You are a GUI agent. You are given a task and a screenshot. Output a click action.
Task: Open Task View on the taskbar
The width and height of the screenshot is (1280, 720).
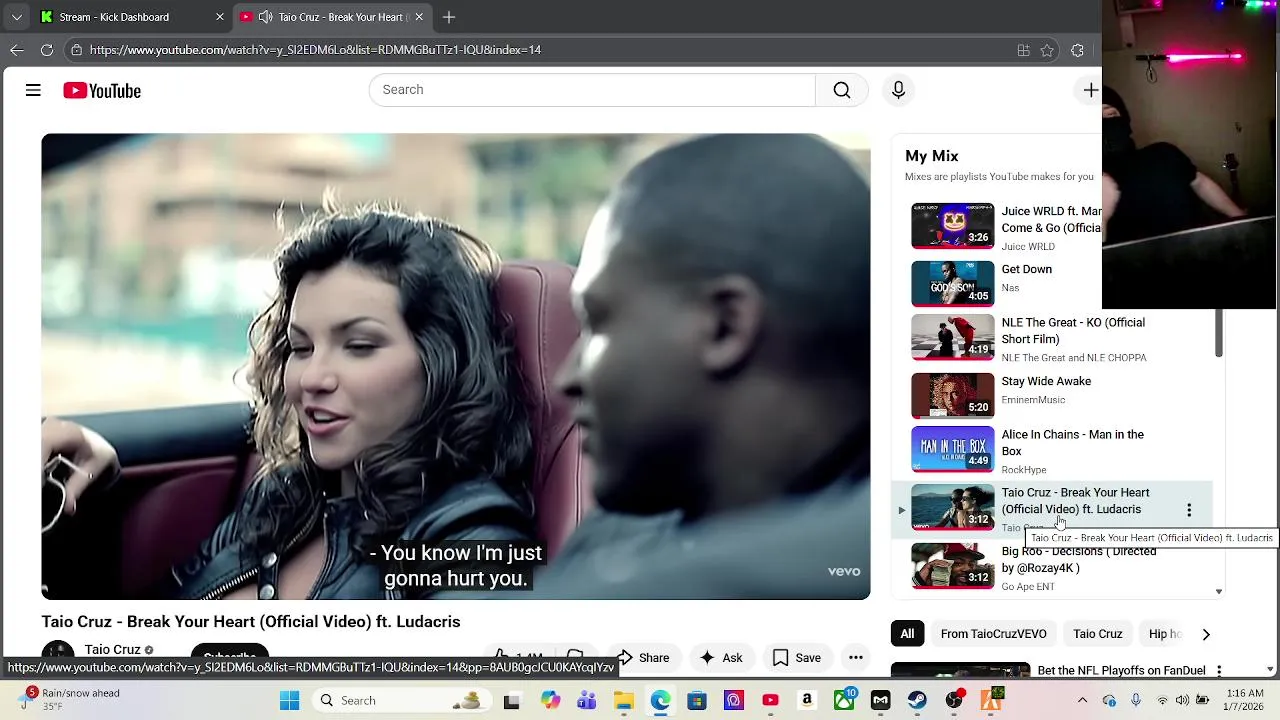(512, 701)
